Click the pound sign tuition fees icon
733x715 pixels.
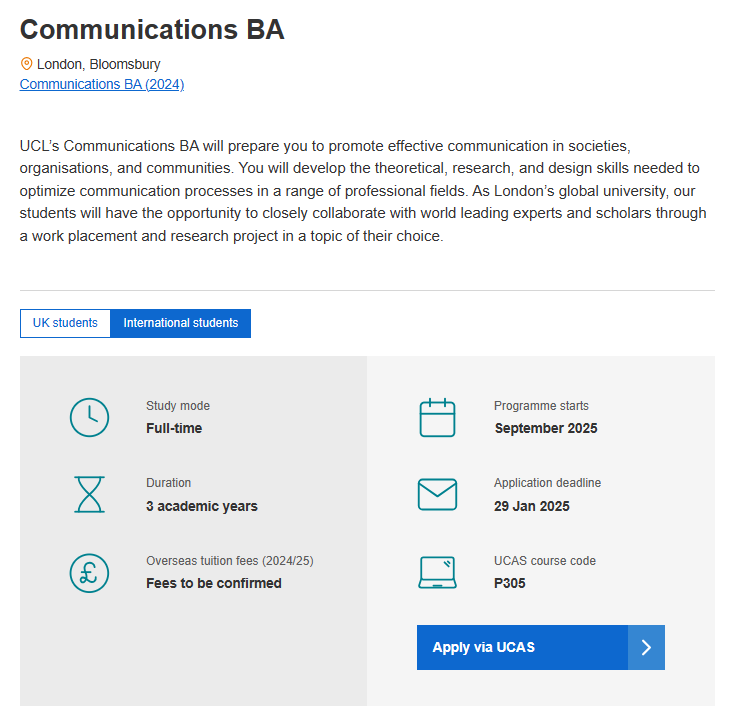89,573
